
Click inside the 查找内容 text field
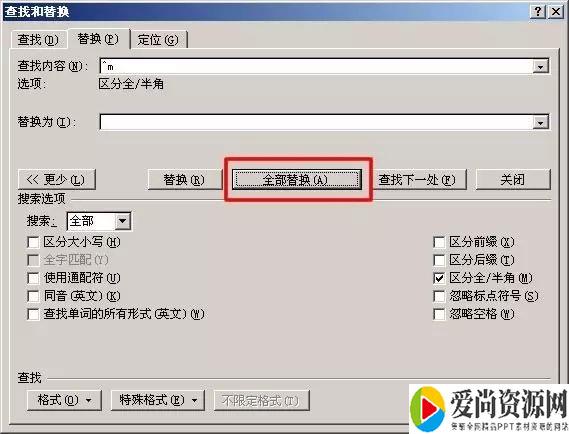point(316,66)
